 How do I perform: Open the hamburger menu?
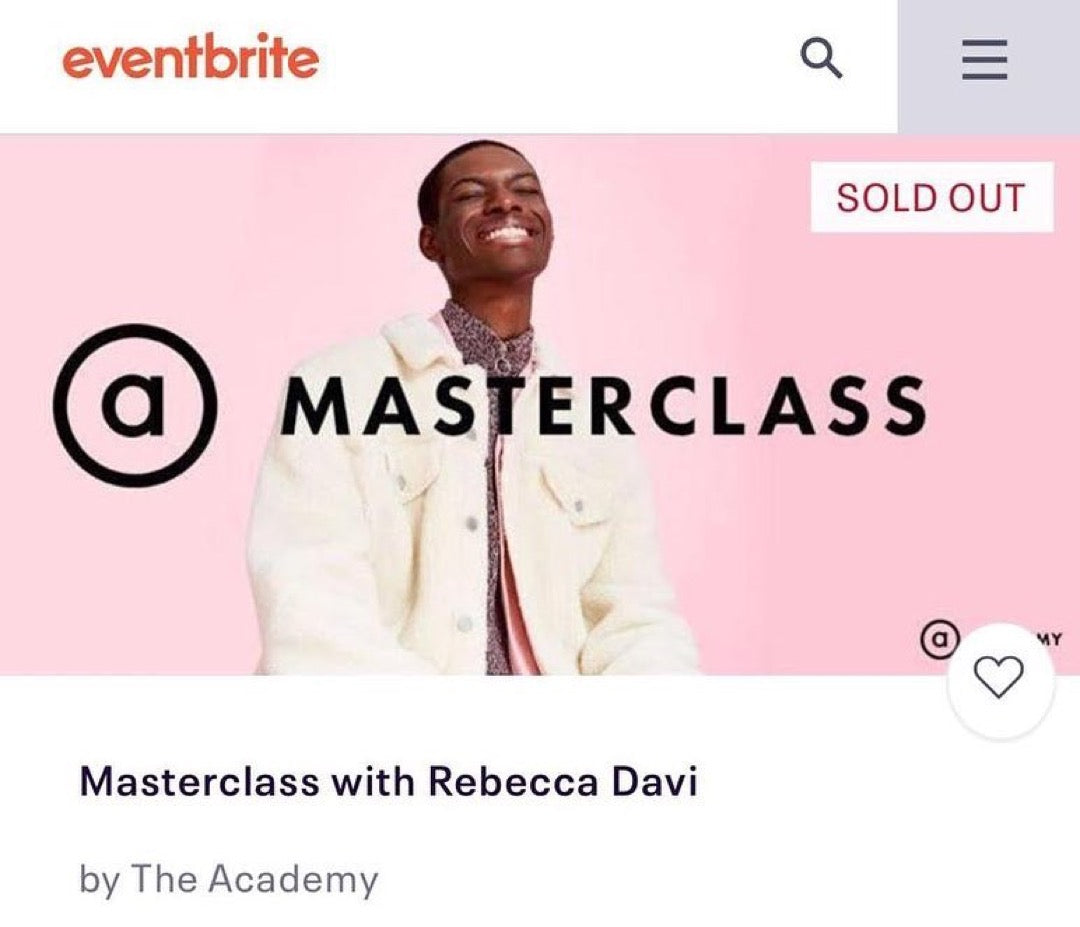(x=985, y=65)
